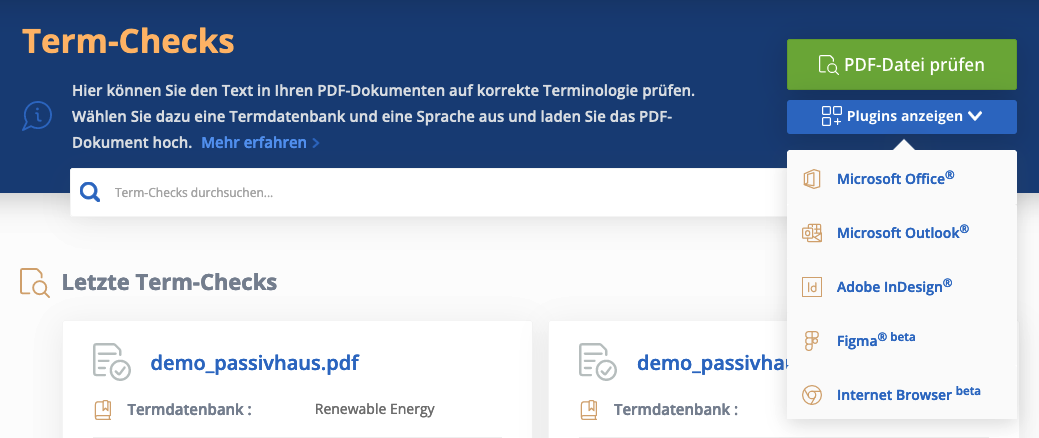Click the Internet Browser Chrome icon
This screenshot has height=438, width=1039.
(x=812, y=395)
